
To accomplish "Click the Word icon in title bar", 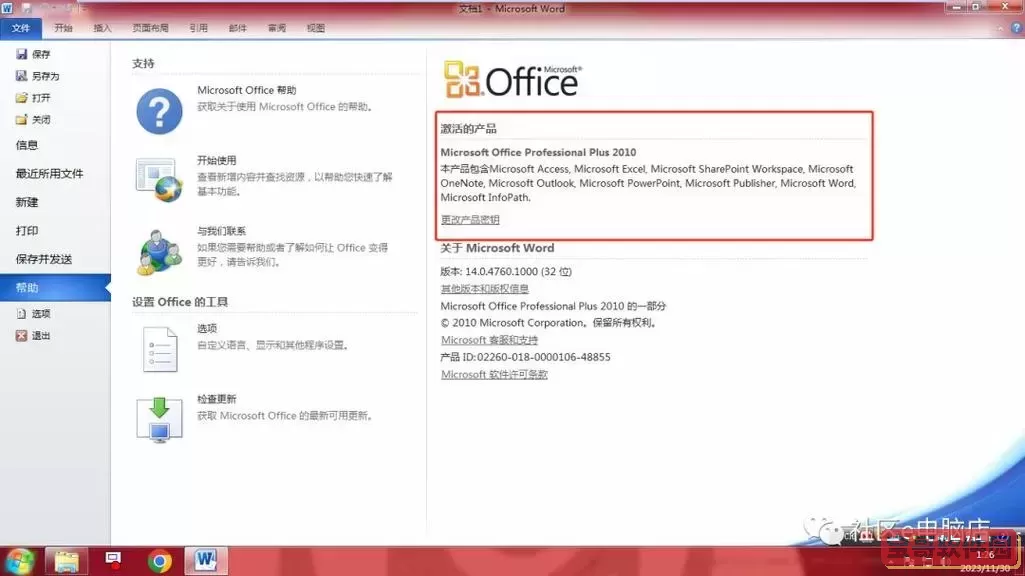I will click(7, 8).
